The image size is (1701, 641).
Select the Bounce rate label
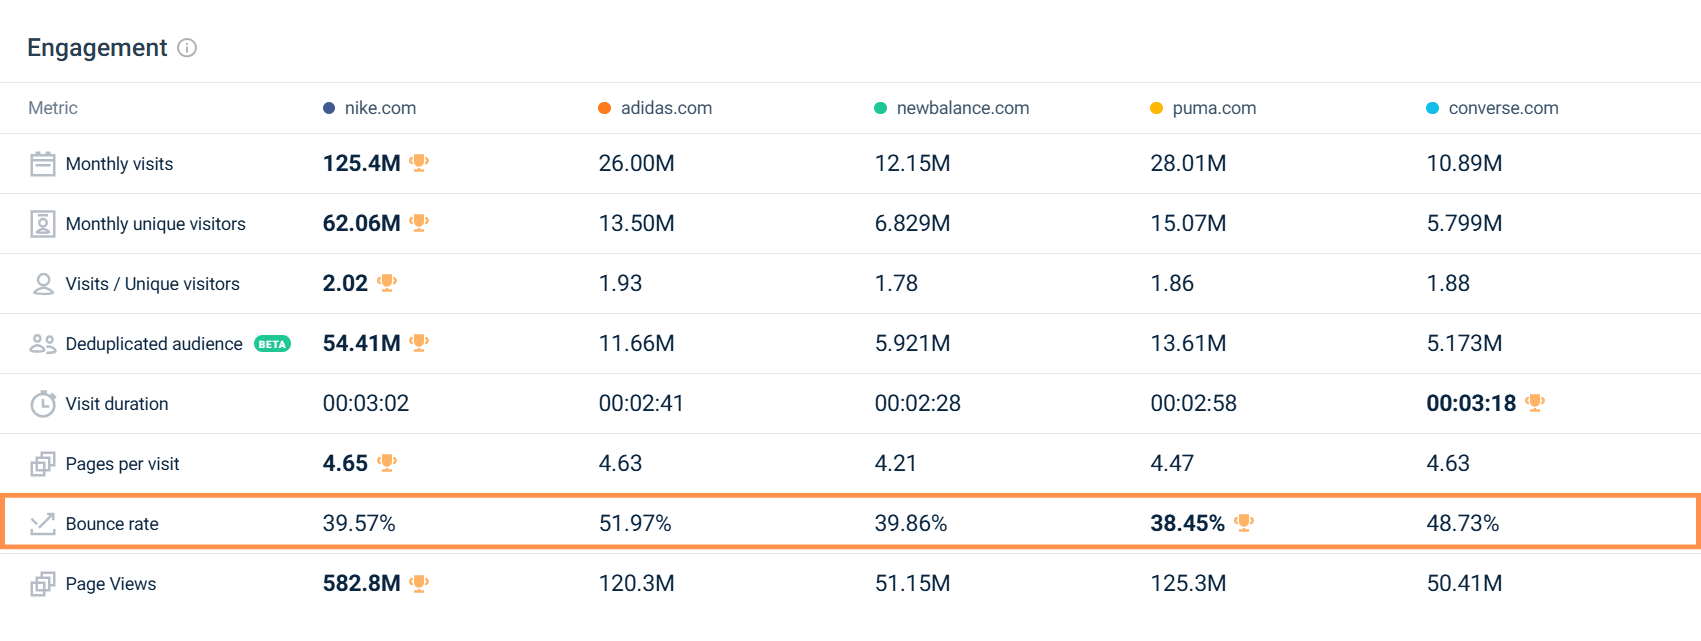click(x=112, y=524)
